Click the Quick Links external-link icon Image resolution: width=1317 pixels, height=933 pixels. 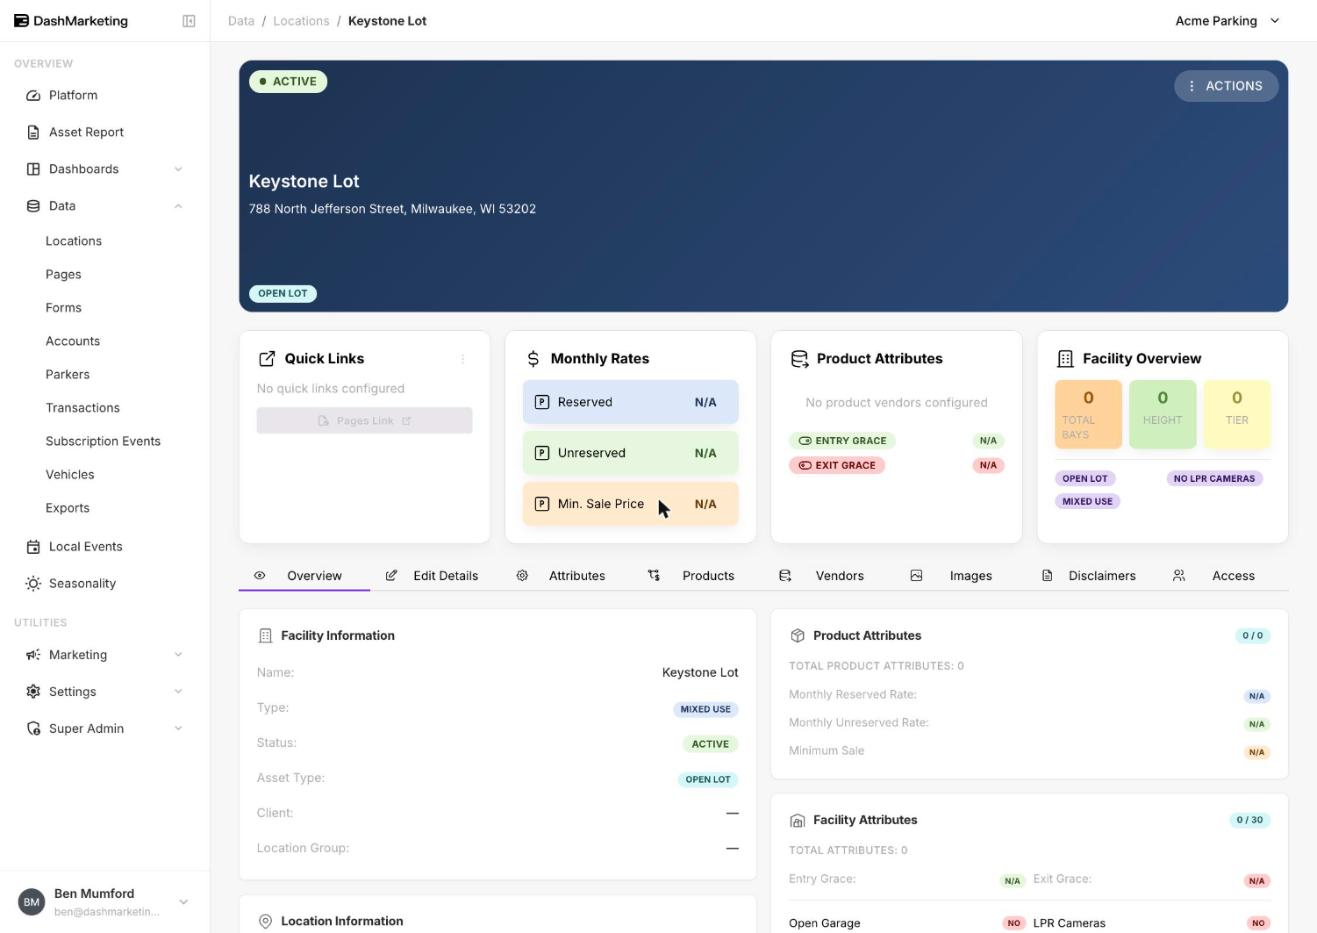pyautogui.click(x=267, y=359)
